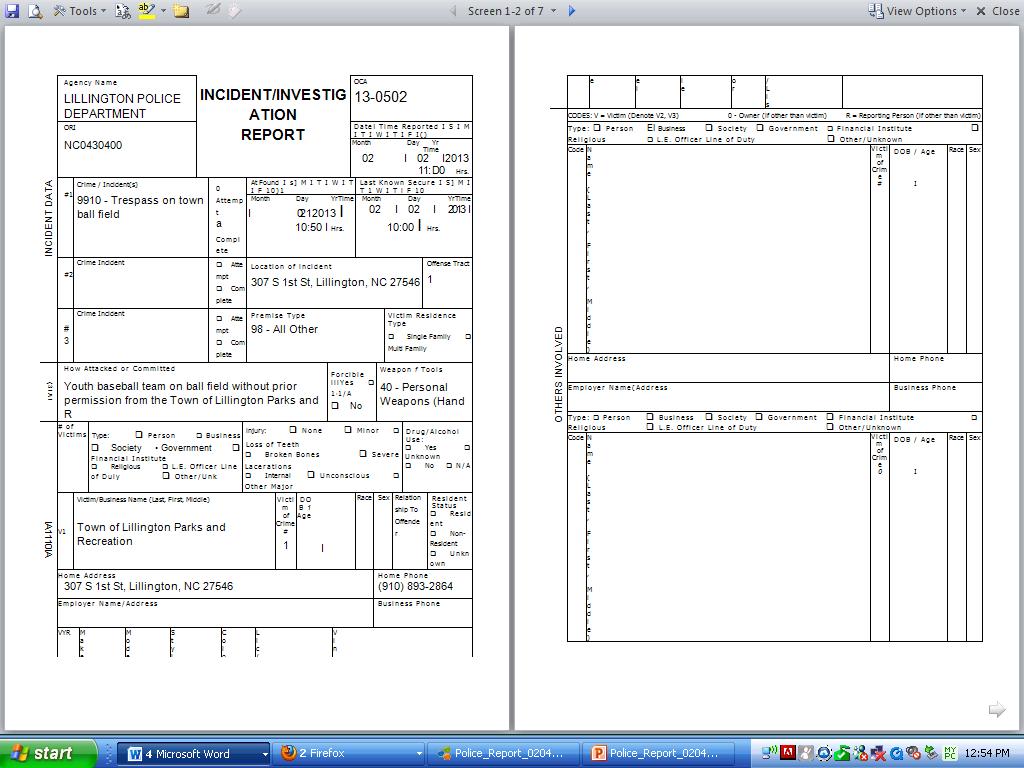Check the Forcible 'No' checkbox
This screenshot has height=768, width=1024.
(x=335, y=406)
